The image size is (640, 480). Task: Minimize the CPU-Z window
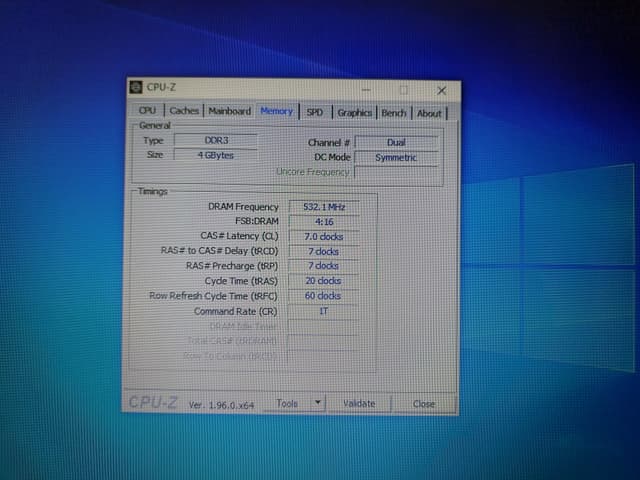(x=366, y=90)
